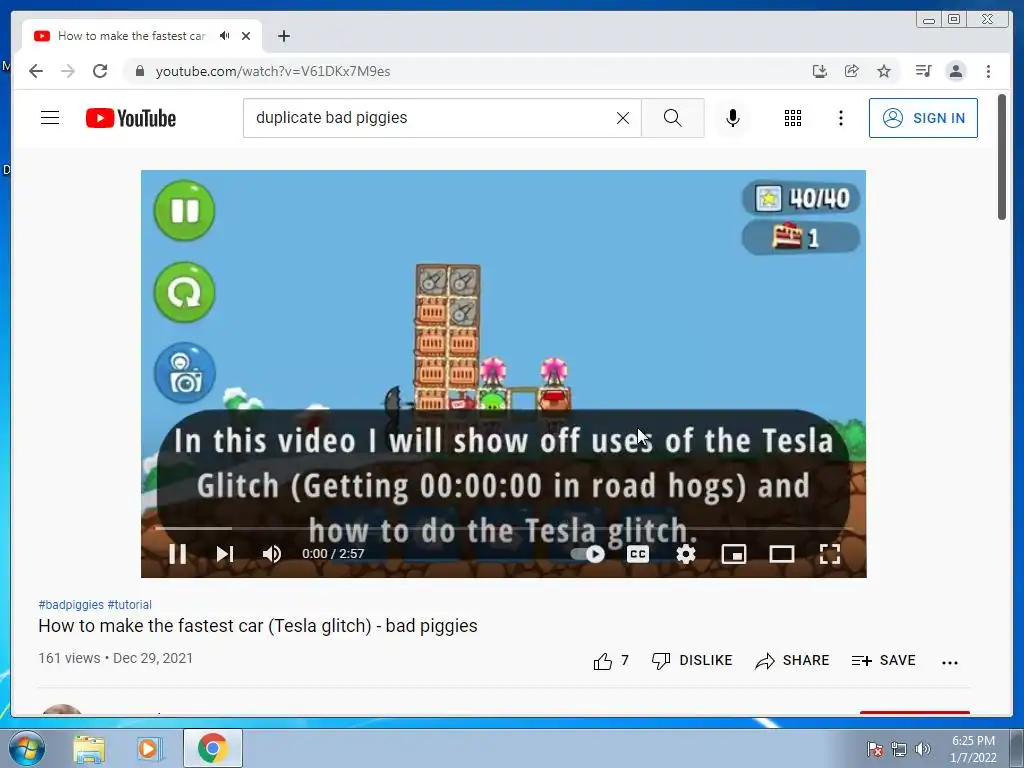Click the Chrome address bar URL
Viewport: 1024px width, 768px height.
[x=273, y=71]
